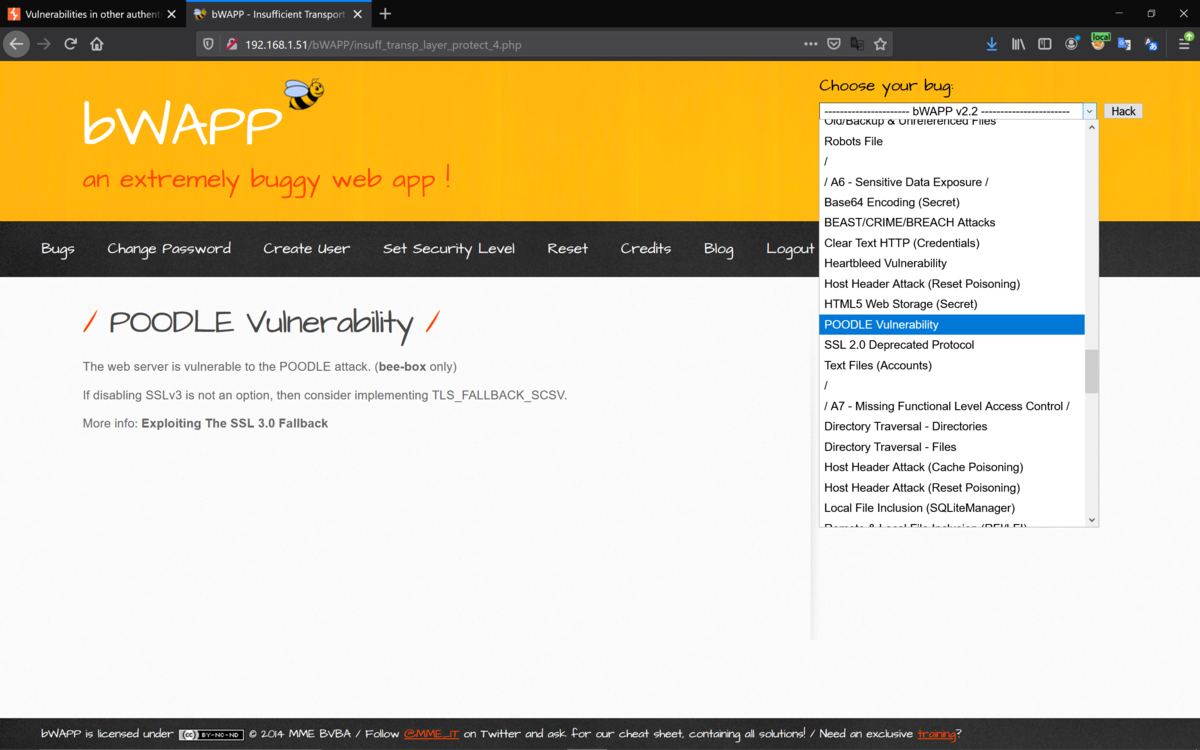1200x750 pixels.
Task: Click Logout in the navigation bar
Action: (x=790, y=249)
